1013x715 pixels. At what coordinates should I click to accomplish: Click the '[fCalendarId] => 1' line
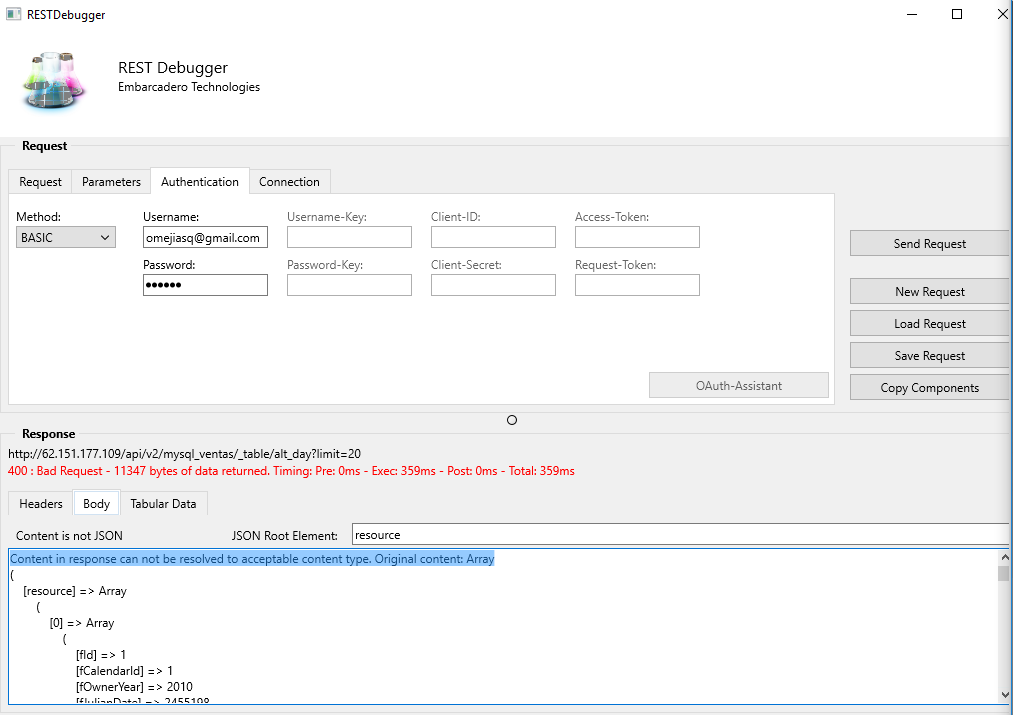click(x=124, y=671)
